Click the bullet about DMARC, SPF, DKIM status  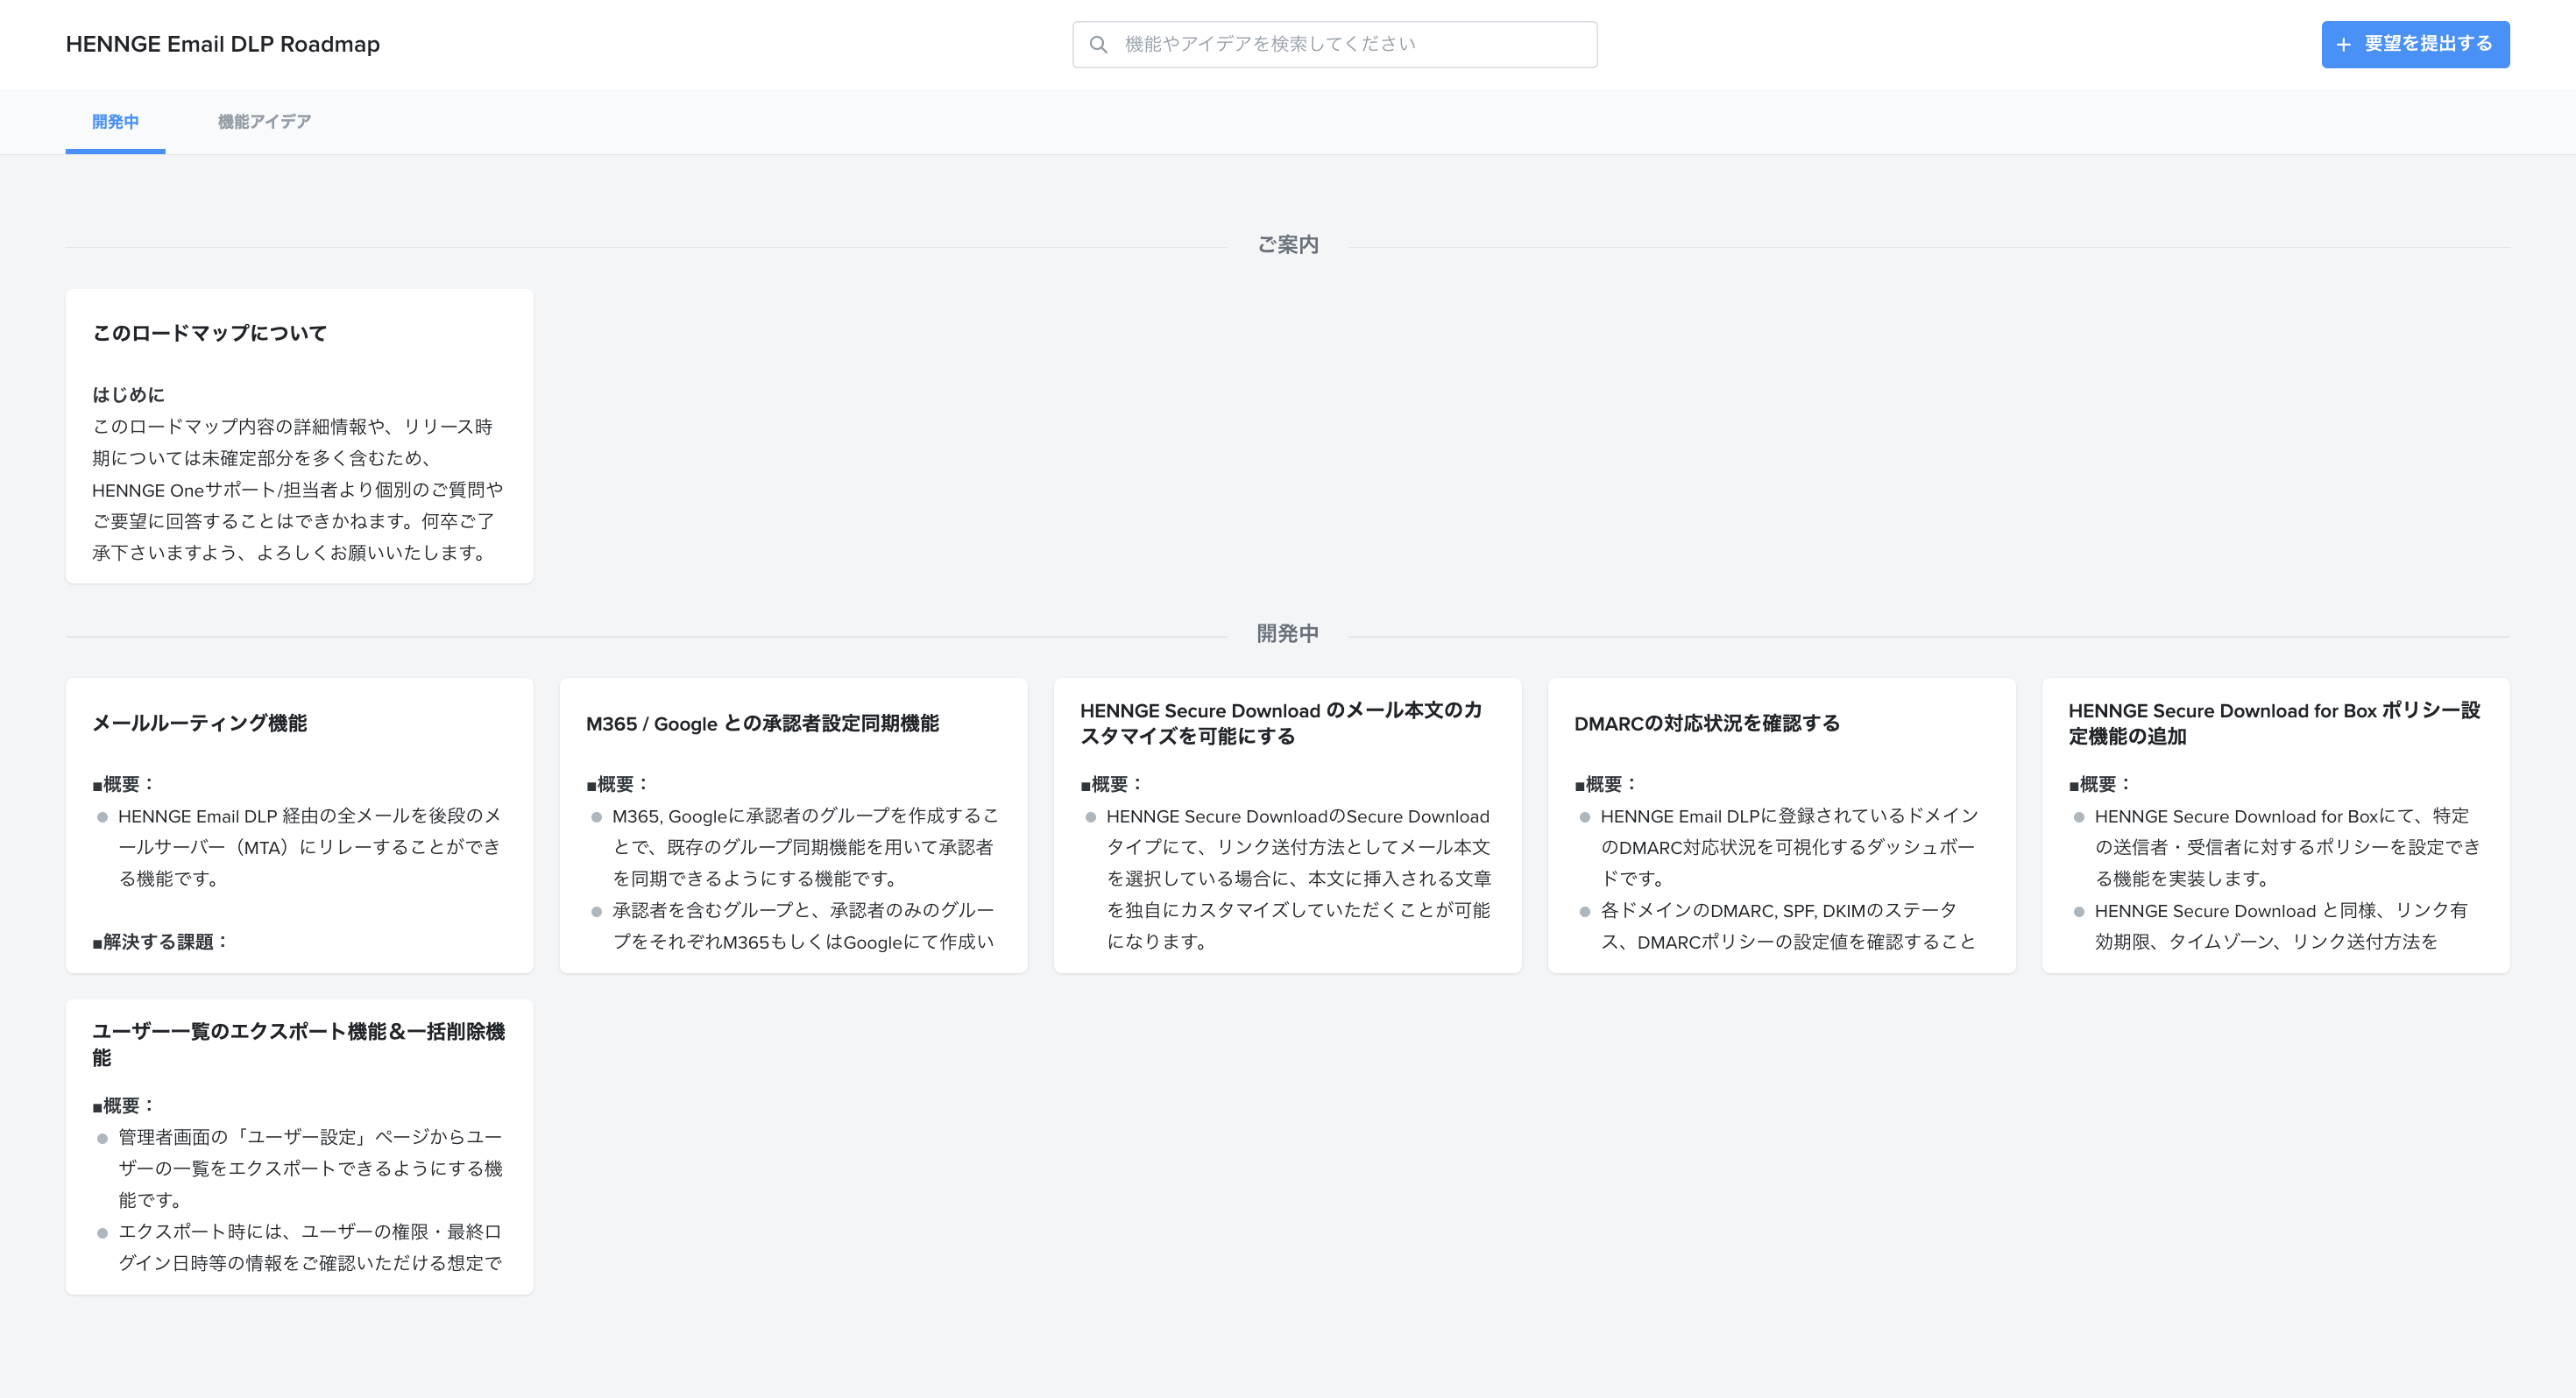[1788, 926]
